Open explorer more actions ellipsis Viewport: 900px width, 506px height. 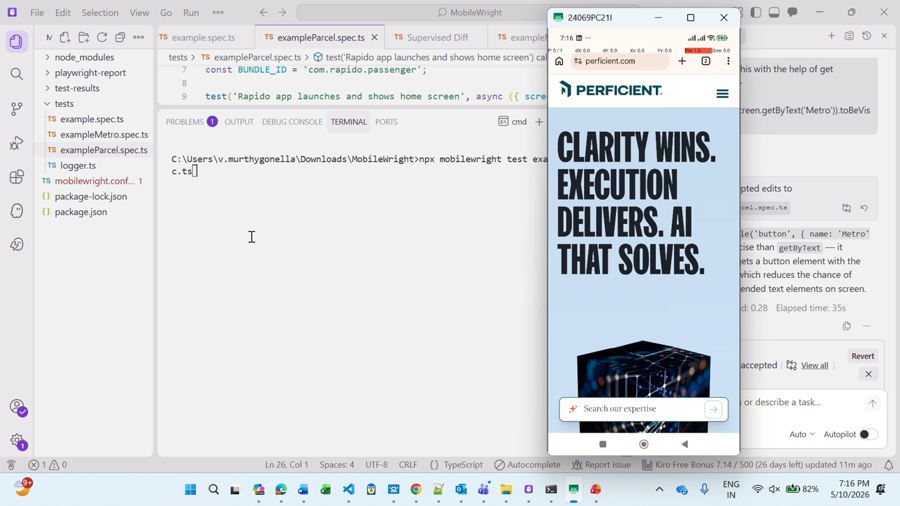pos(138,37)
